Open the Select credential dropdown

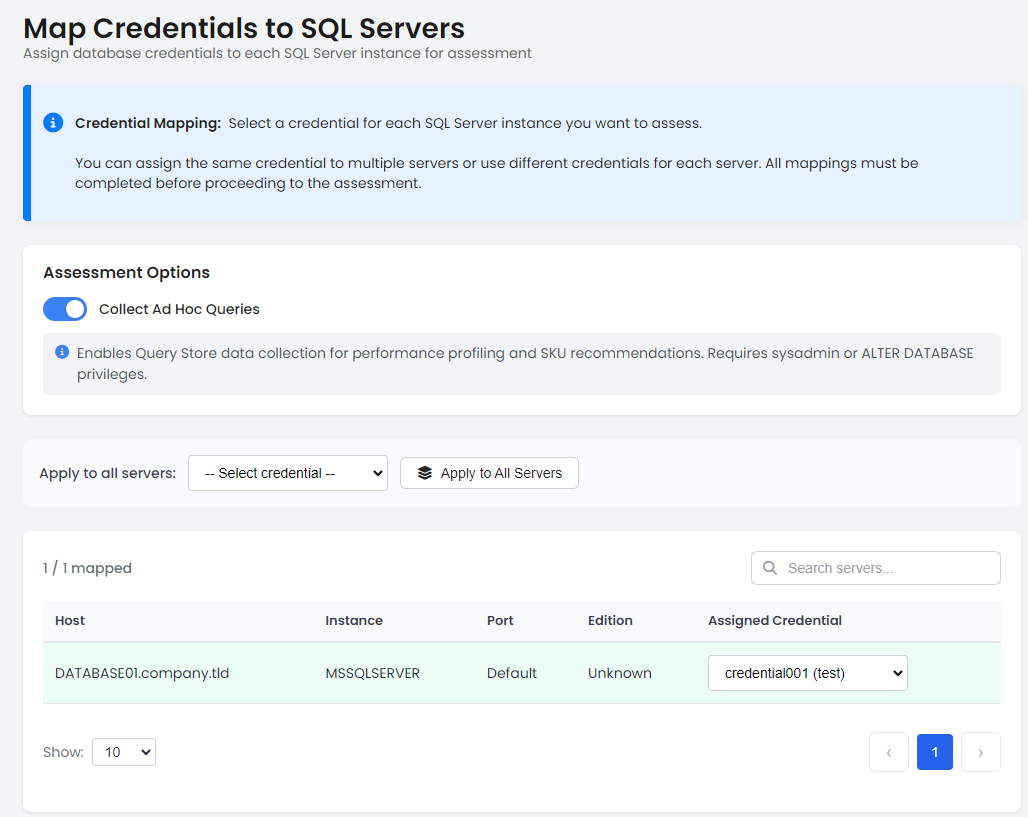pyautogui.click(x=288, y=473)
